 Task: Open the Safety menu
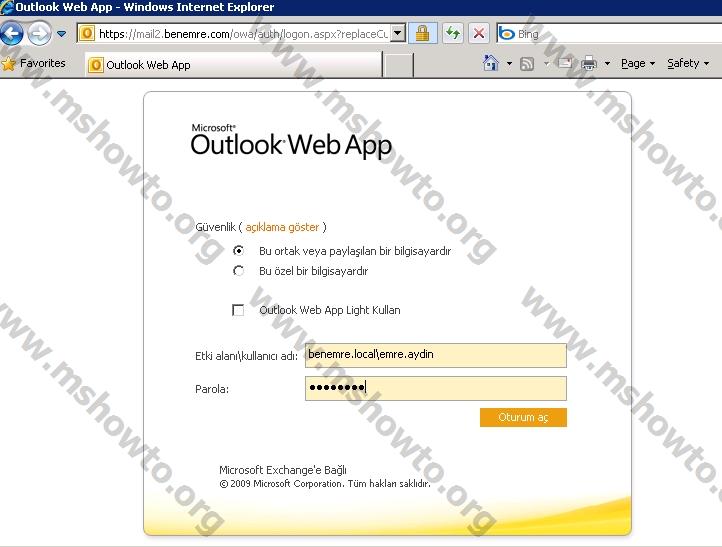[688, 64]
